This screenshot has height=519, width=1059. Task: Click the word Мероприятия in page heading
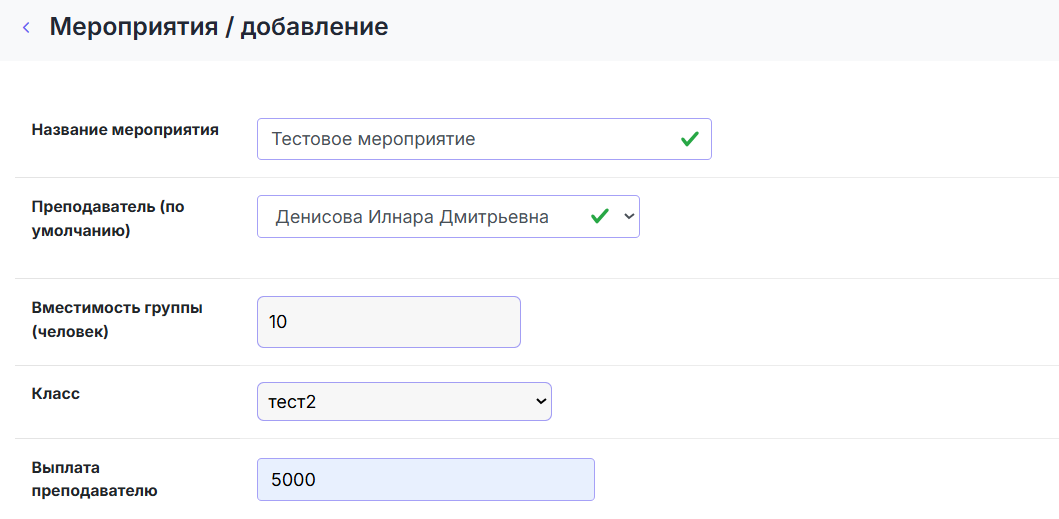click(x=134, y=27)
